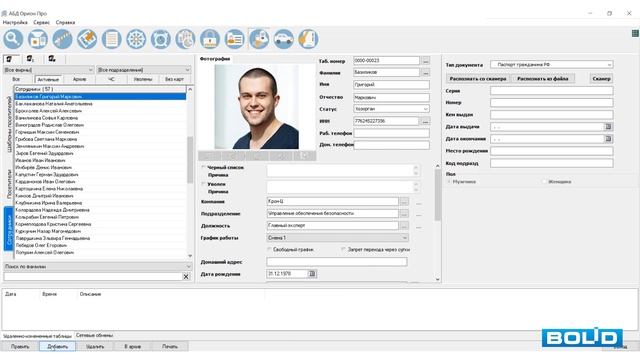Click the Добавить button
The height and width of the screenshot is (360, 640).
pos(58,347)
